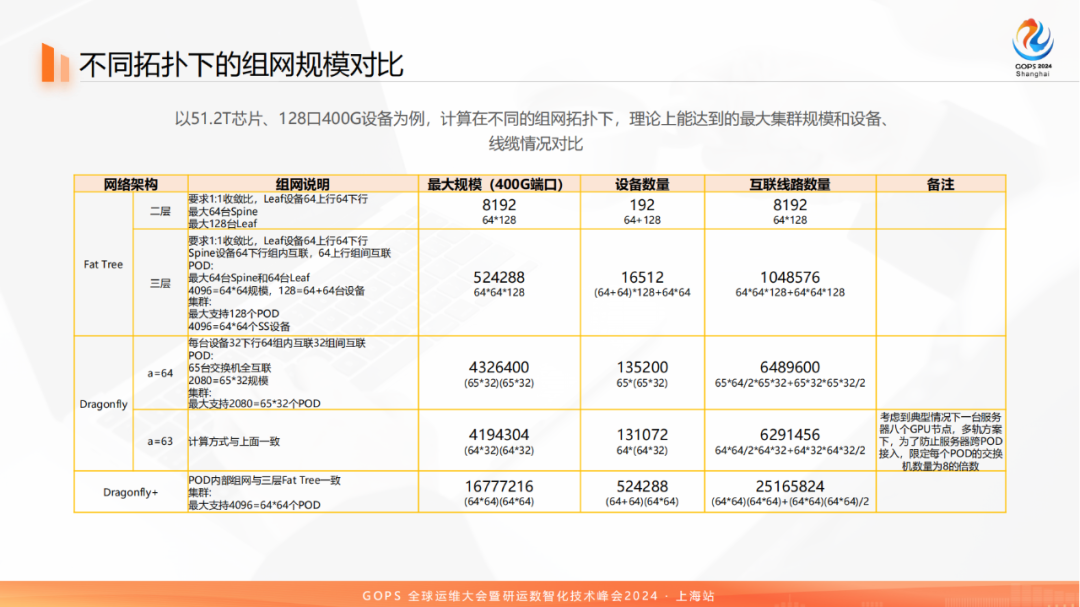
Task: Switch to the 设备数量 column header
Action: click(643, 183)
